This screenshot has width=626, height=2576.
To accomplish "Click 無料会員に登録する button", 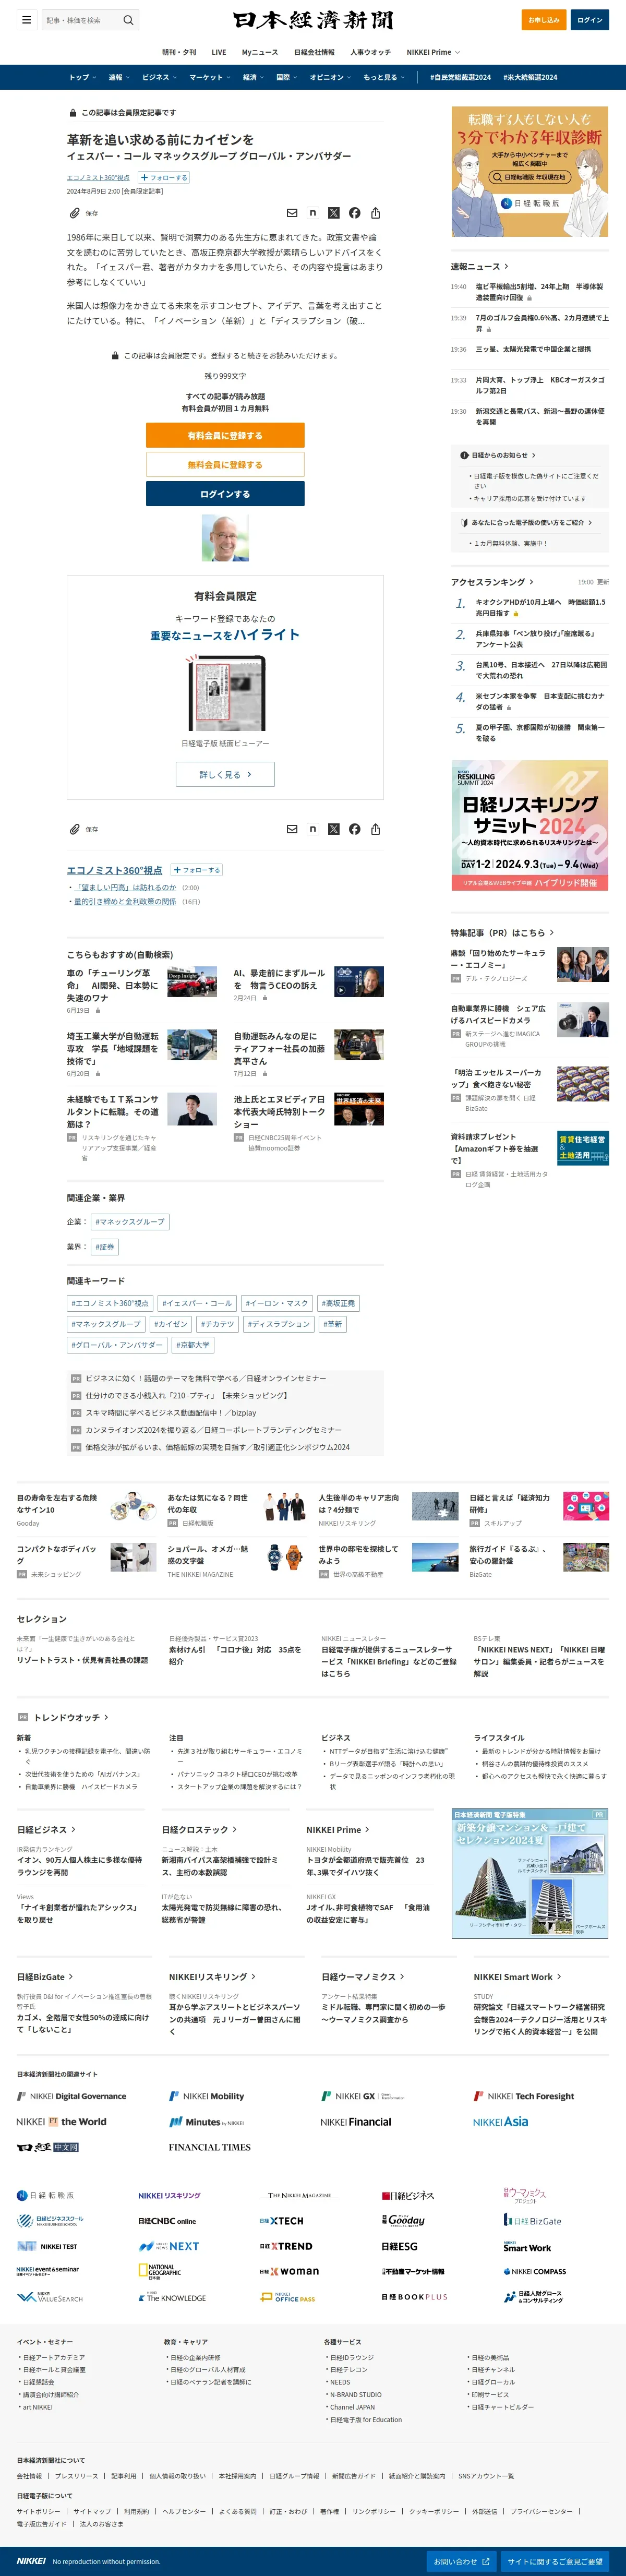I will click(x=225, y=465).
